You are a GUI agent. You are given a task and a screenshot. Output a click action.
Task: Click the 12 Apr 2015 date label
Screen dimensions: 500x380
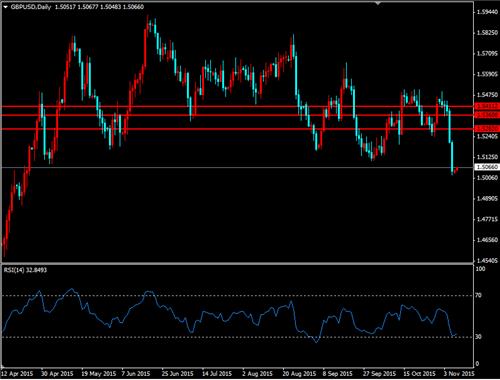pos(17,373)
